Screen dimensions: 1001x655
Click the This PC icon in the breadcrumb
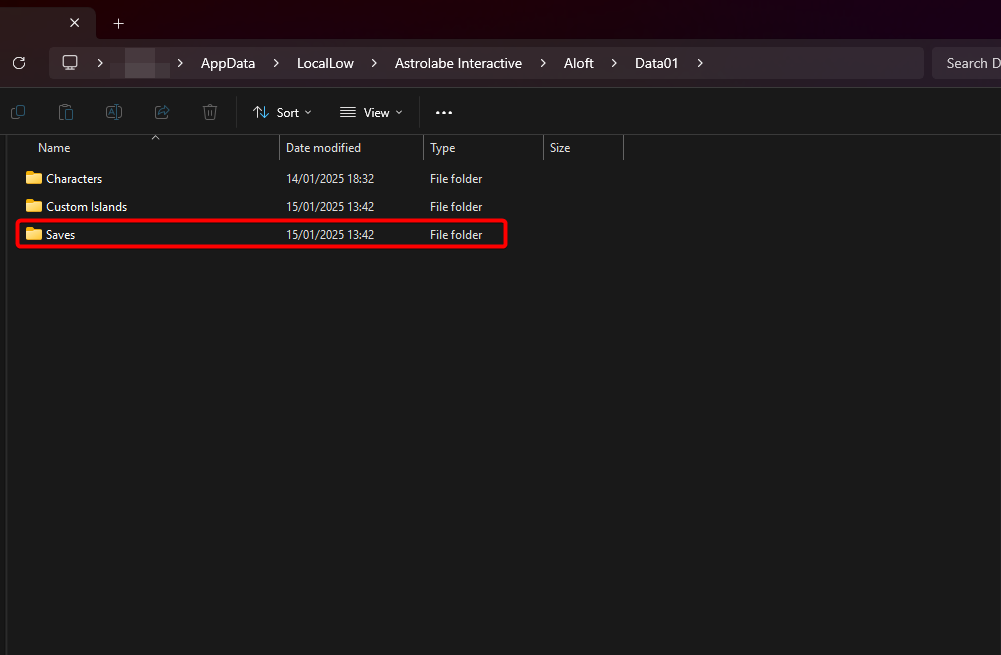[x=69, y=62]
